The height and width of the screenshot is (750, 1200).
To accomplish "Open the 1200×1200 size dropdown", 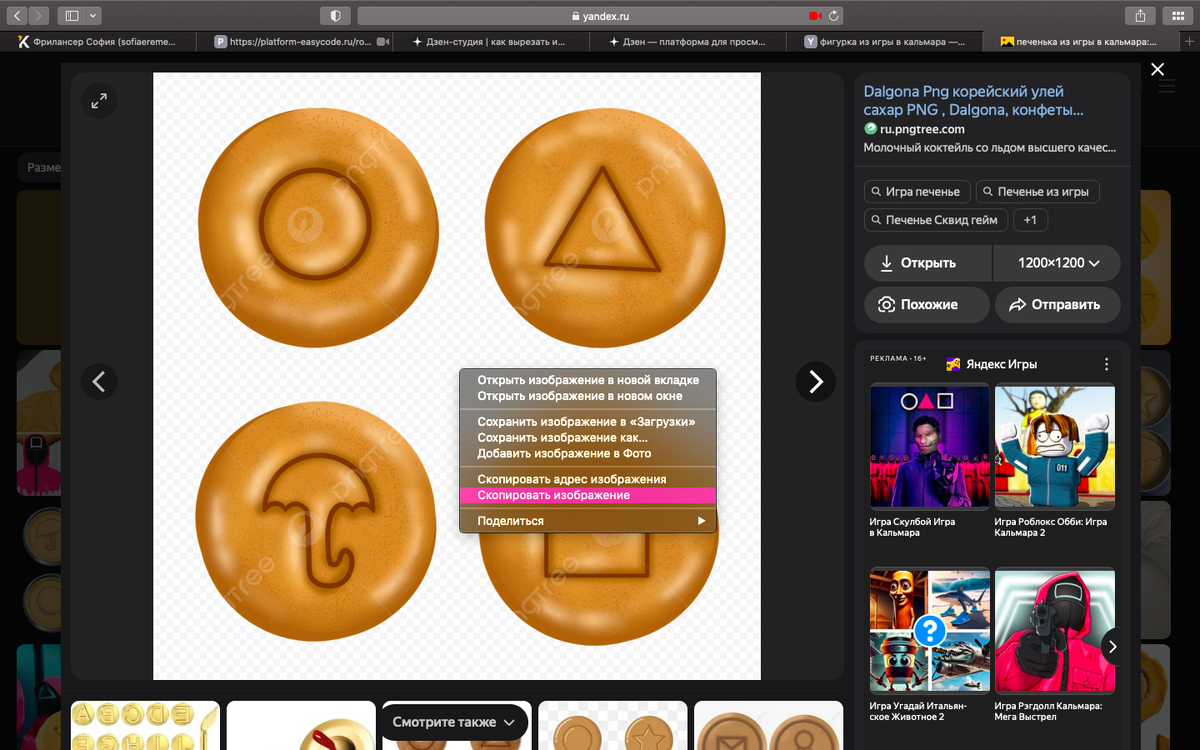I will pos(1057,263).
